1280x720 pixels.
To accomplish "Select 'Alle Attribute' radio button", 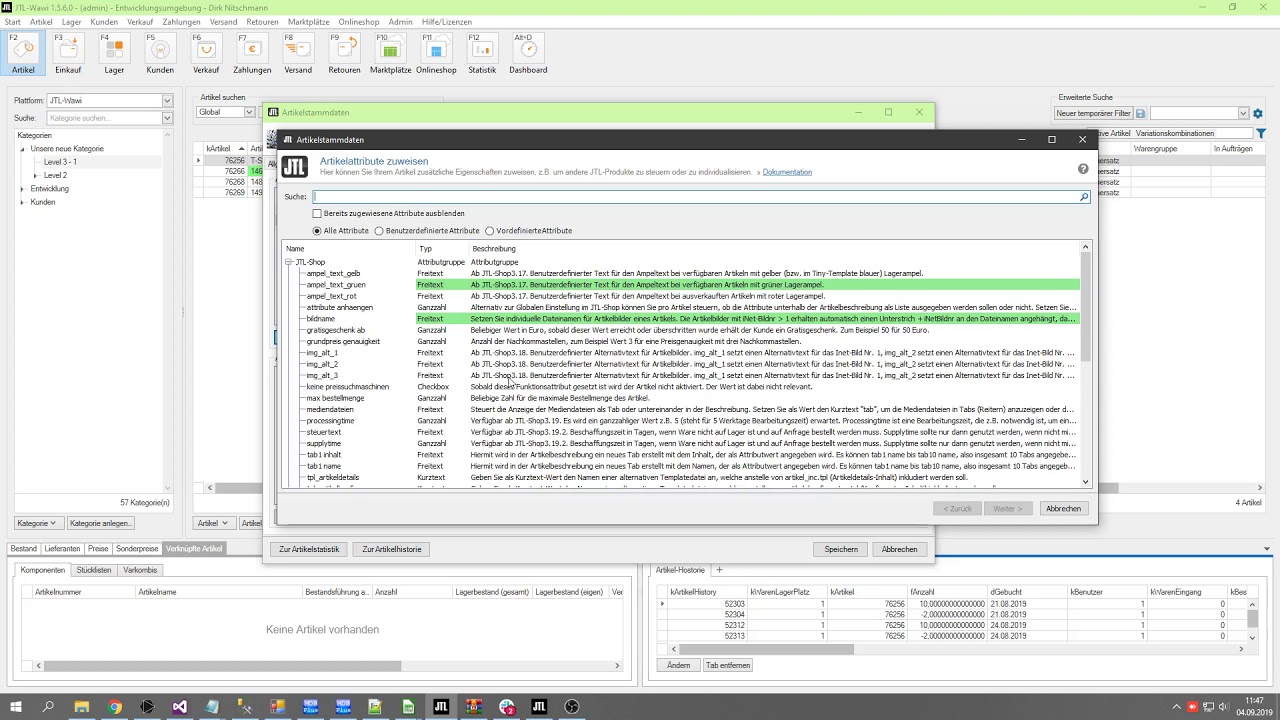I will tap(317, 230).
